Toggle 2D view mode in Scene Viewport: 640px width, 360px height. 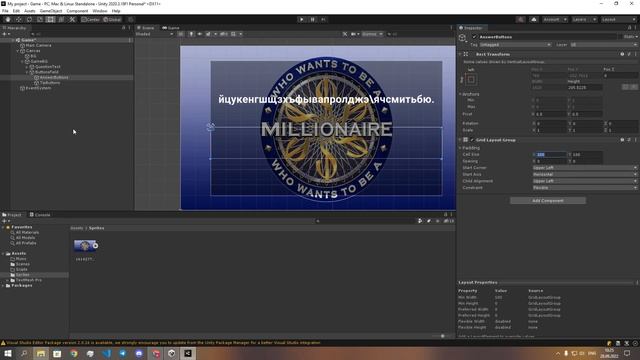coord(181,34)
